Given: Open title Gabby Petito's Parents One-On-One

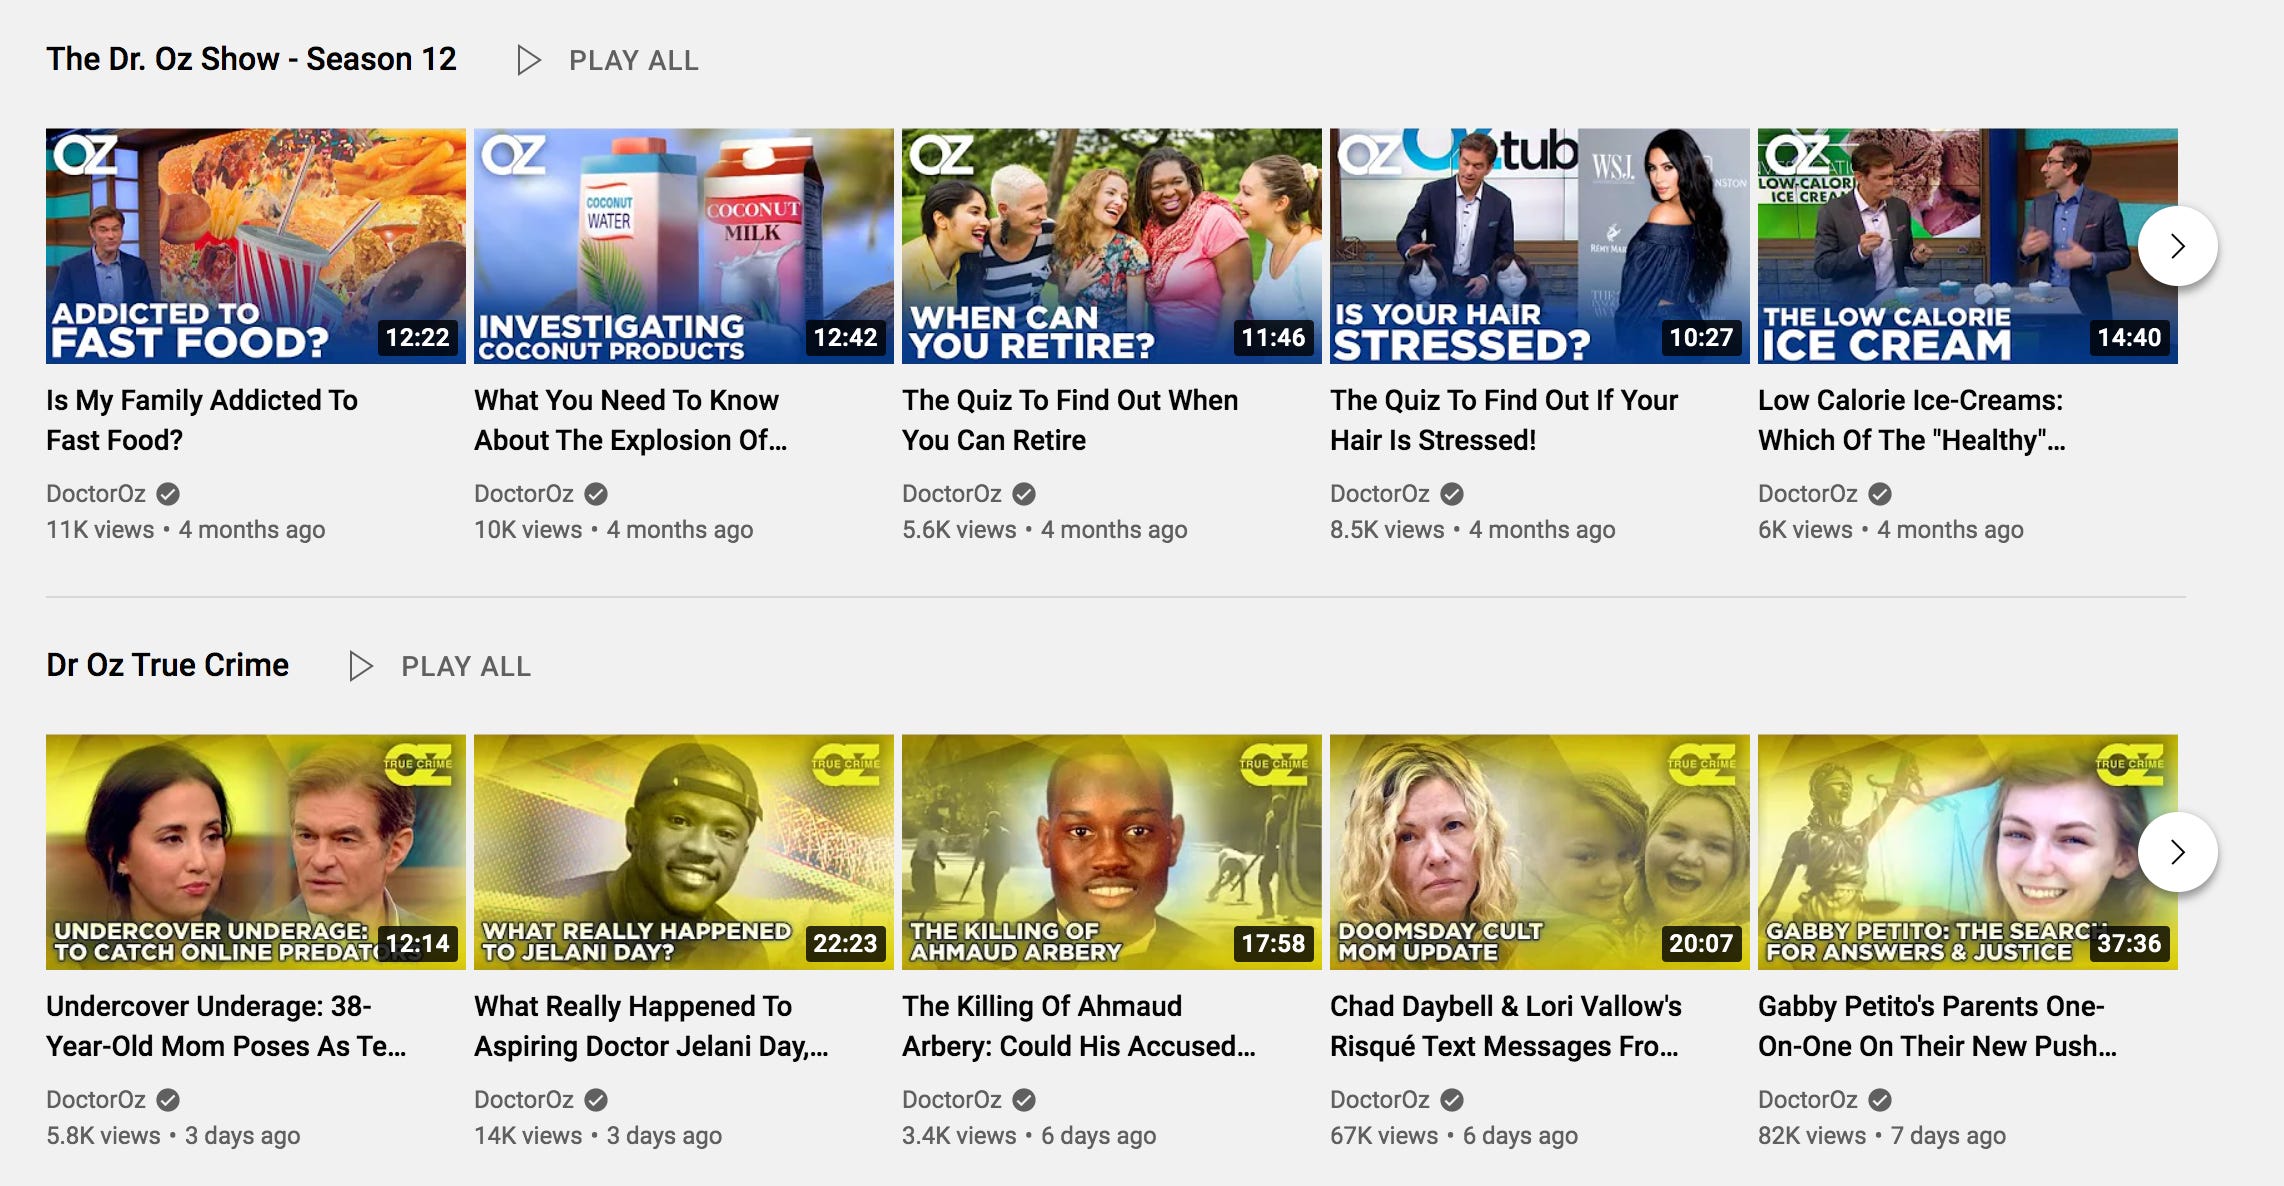Looking at the screenshot, I should click(x=1937, y=1026).
